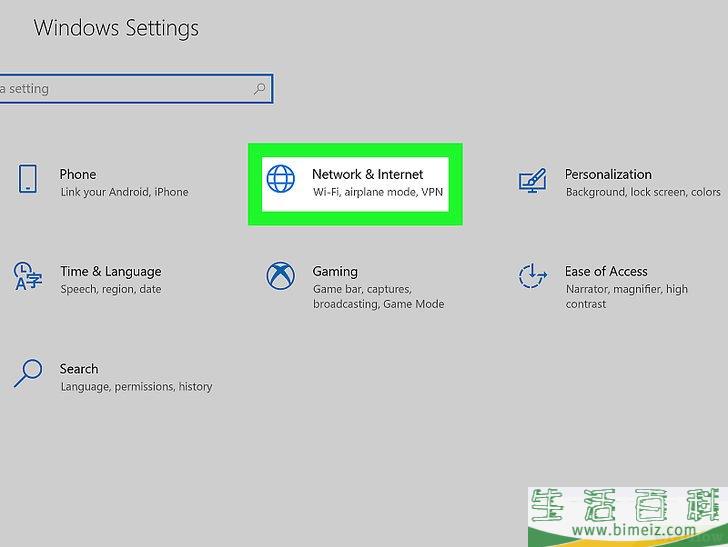Click the Windows Settings heading

click(116, 28)
